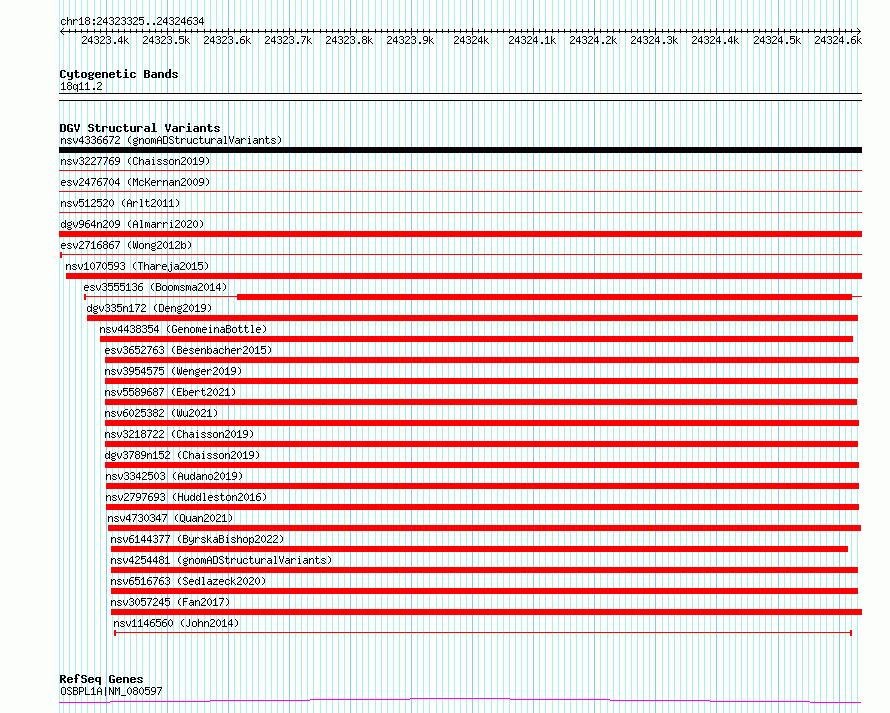
Task: Open variant nsv3342503 (Audano2019)
Action: point(174,476)
